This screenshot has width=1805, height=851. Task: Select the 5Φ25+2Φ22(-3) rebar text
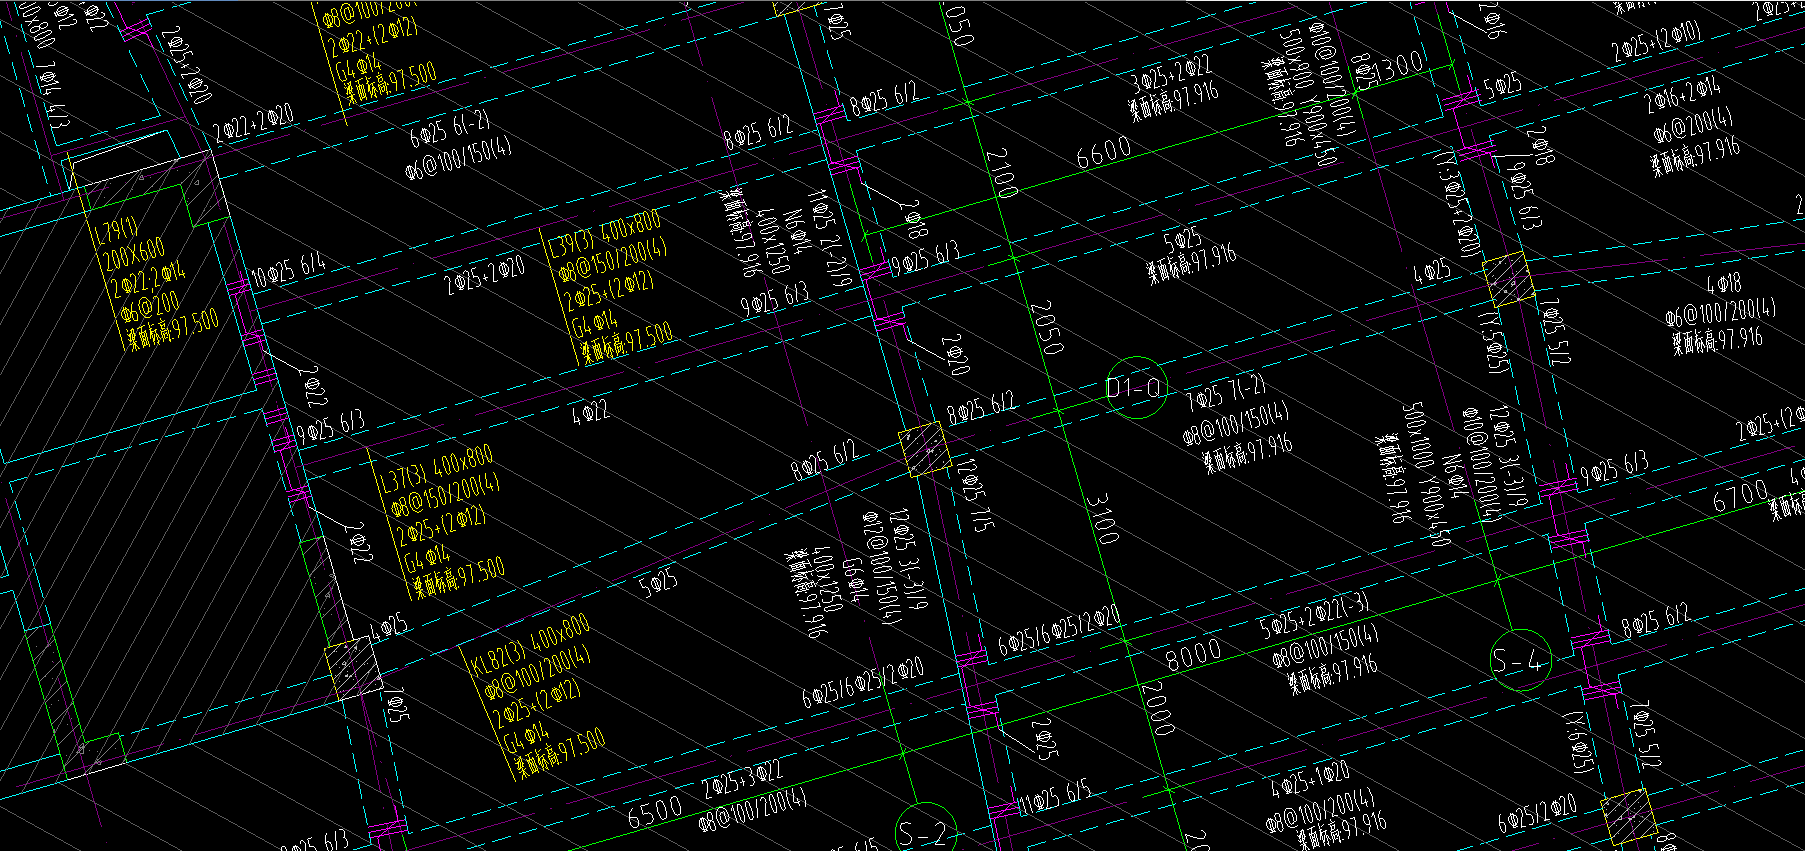pyautogui.click(x=1316, y=615)
